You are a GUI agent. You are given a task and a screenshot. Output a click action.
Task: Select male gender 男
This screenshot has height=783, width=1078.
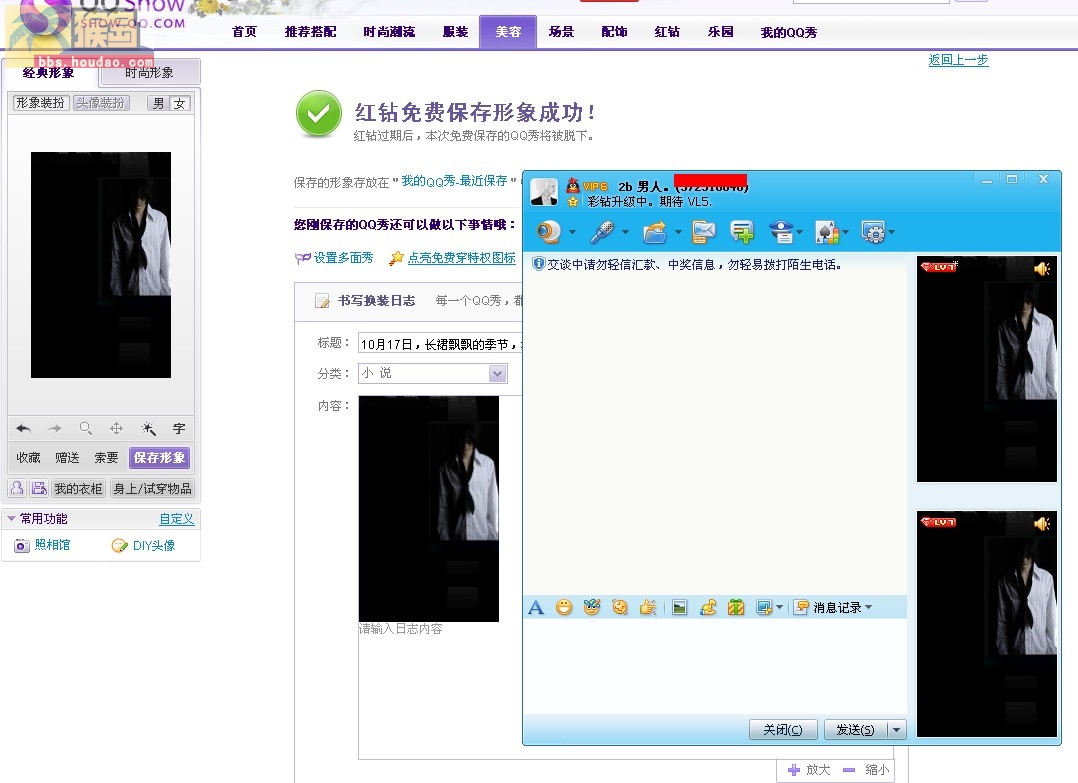pos(159,103)
